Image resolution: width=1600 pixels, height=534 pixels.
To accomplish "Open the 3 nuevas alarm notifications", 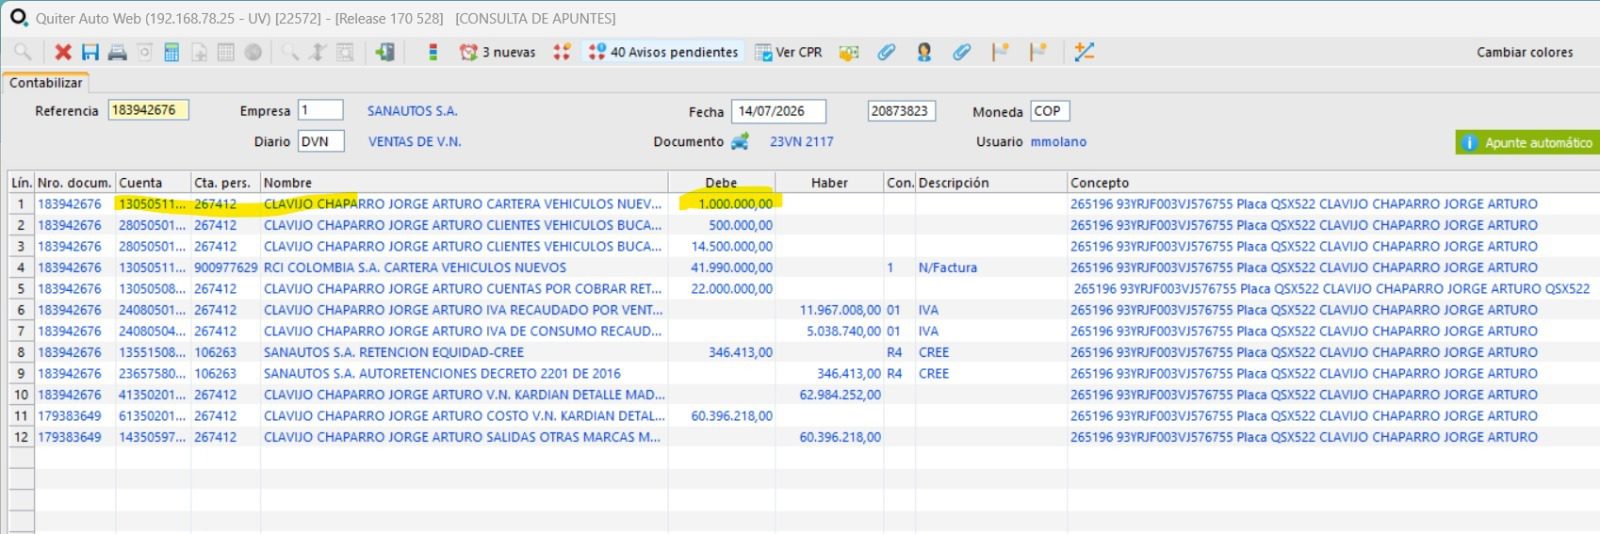I will (498, 52).
